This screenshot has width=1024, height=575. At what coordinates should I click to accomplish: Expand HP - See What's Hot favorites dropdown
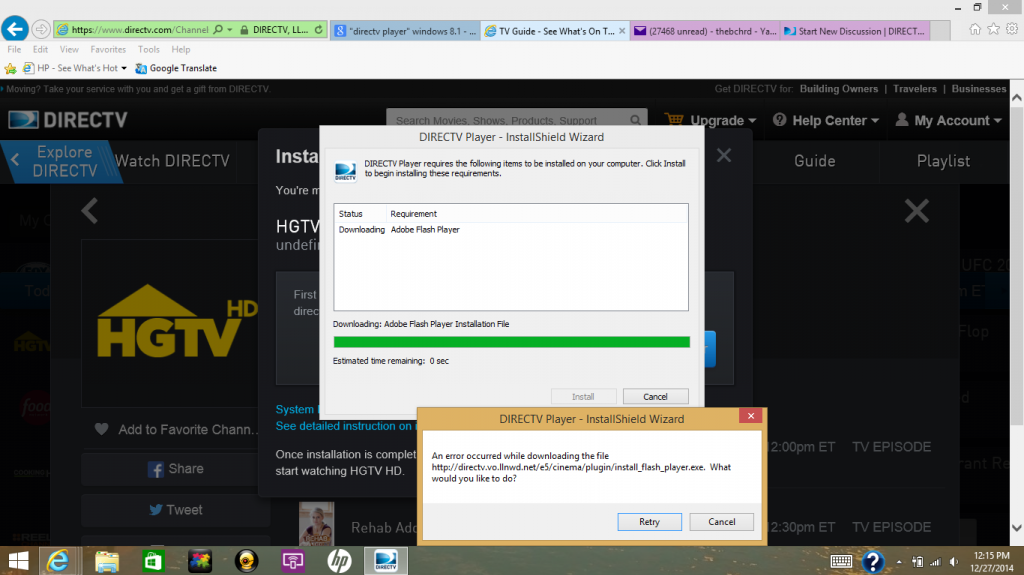coord(124,68)
